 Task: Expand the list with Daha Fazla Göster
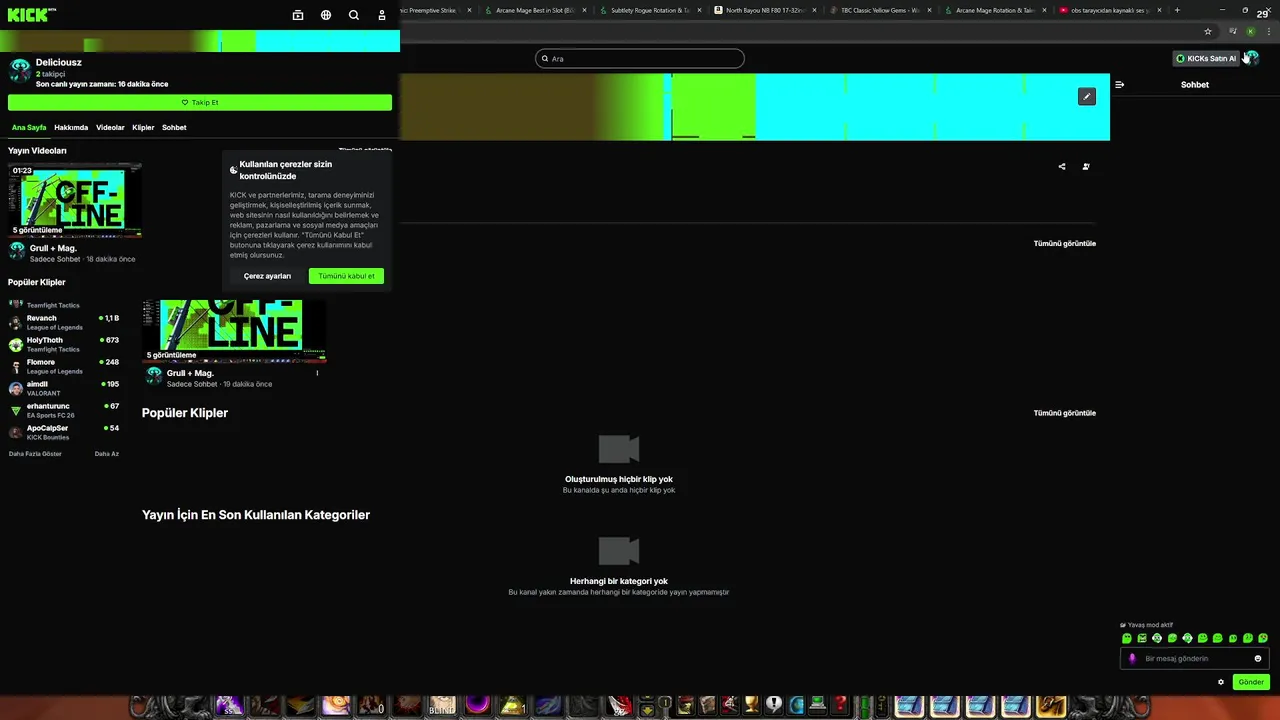[35, 453]
